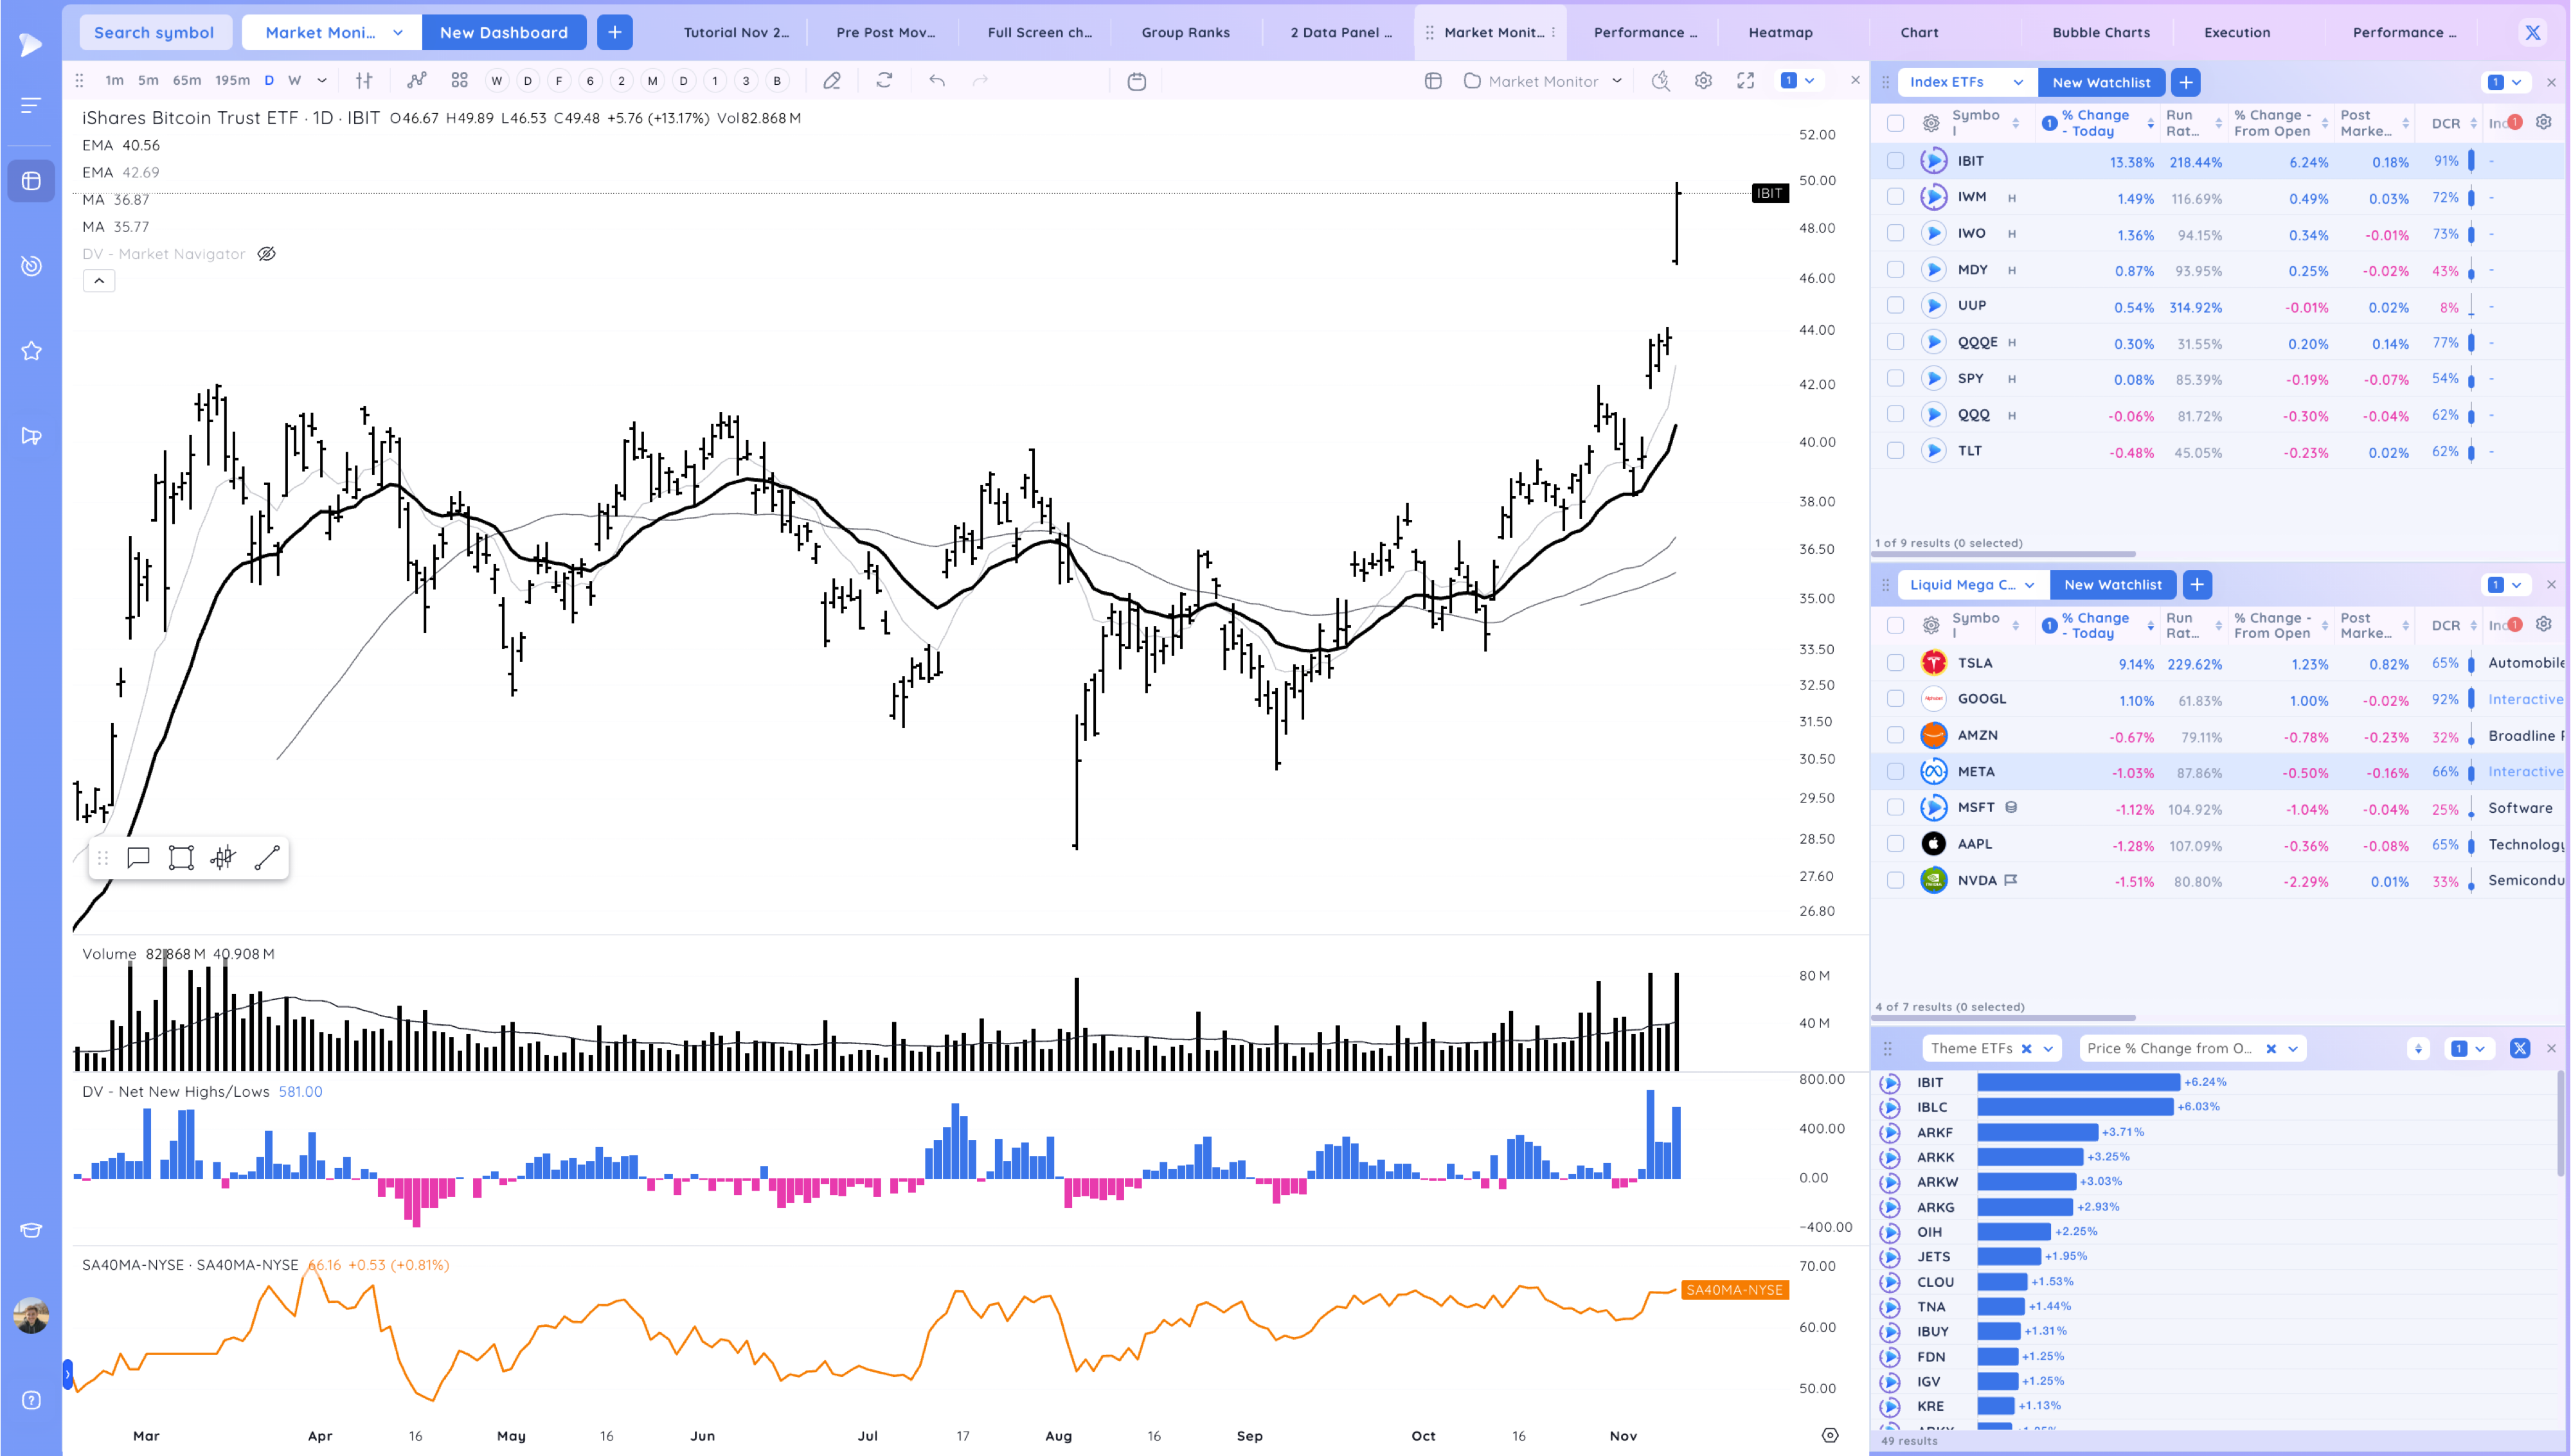Toggle visibility of DV Market Navigator indicator
Image resolution: width=2571 pixels, height=1456 pixels.
(266, 254)
